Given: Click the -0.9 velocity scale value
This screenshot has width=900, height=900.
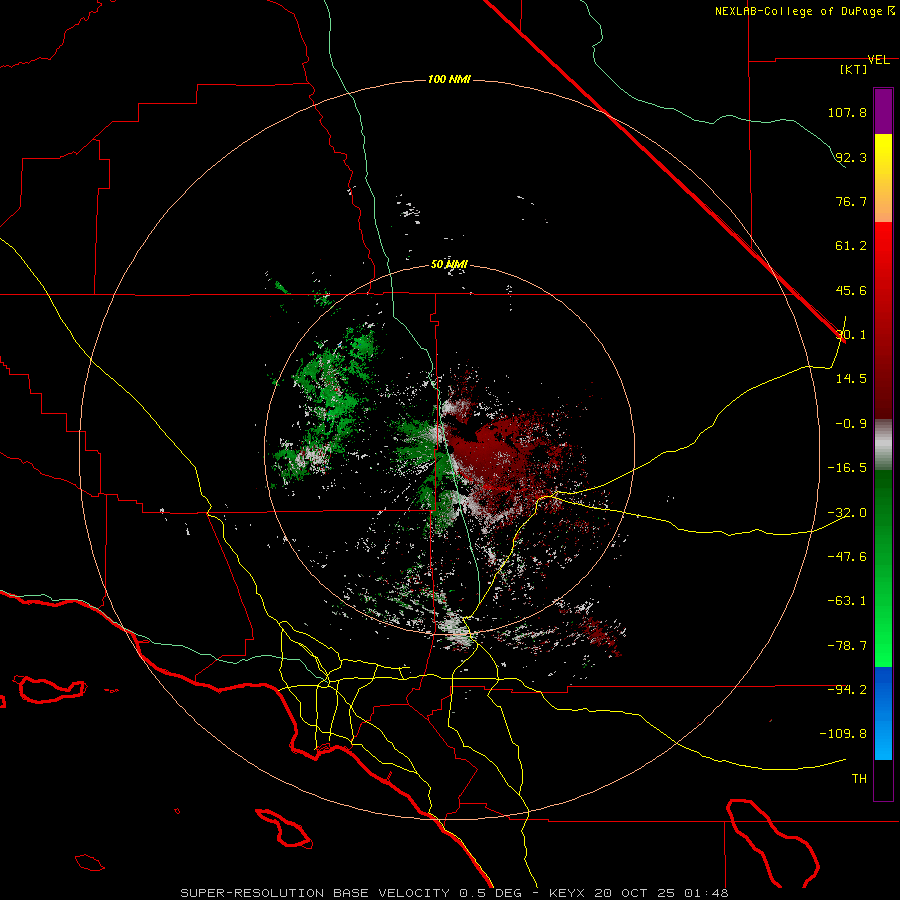Looking at the screenshot, I should click(851, 424).
